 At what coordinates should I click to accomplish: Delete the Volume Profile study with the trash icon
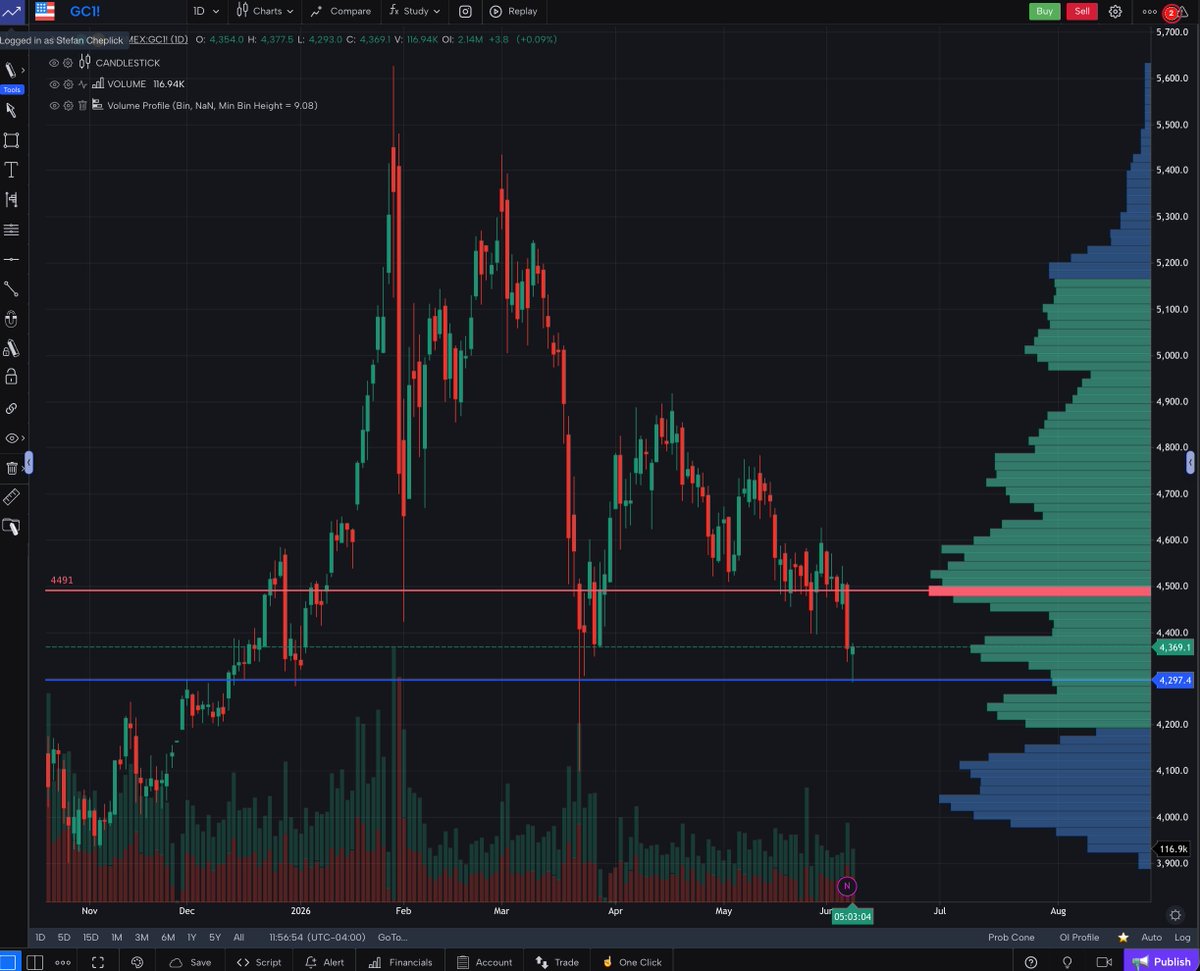coord(83,105)
